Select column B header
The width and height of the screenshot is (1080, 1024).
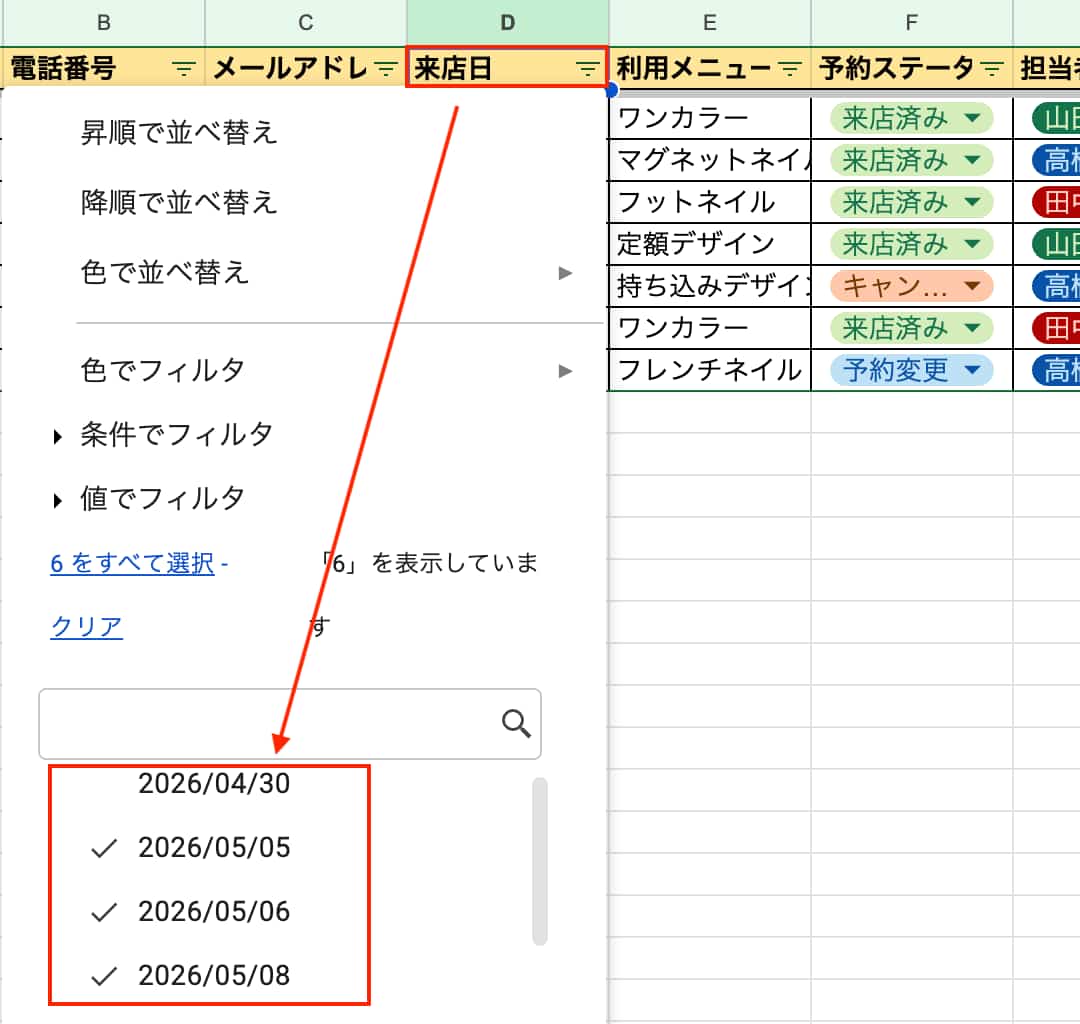coord(104,23)
